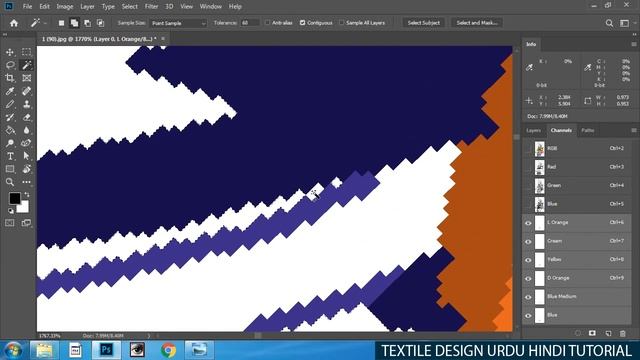Select the Path Selection tool

point(27,156)
